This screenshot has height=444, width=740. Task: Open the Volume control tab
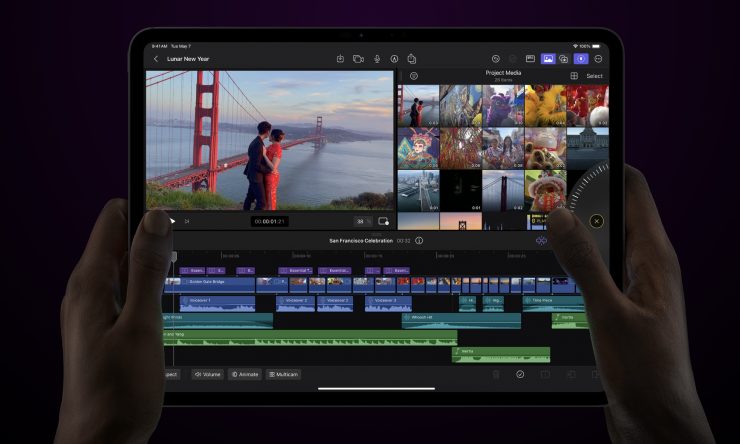coord(207,374)
